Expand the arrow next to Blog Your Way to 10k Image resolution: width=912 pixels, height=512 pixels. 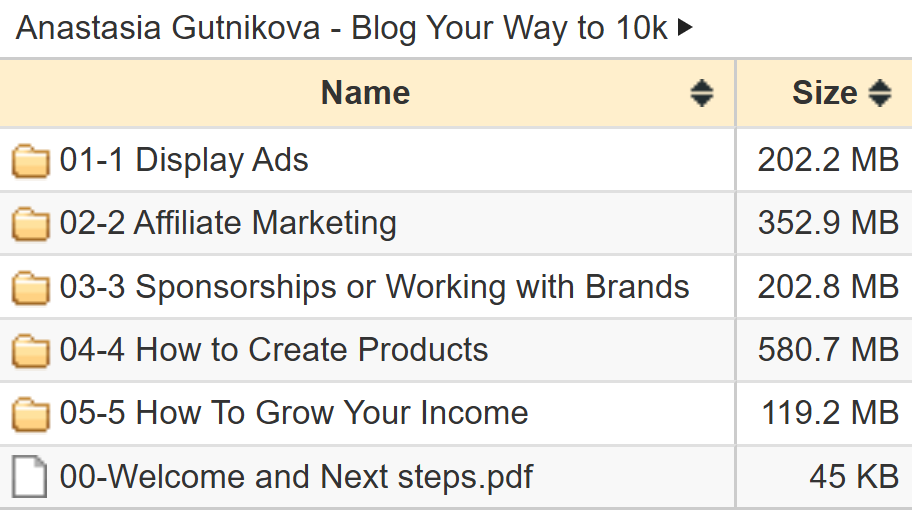[685, 27]
